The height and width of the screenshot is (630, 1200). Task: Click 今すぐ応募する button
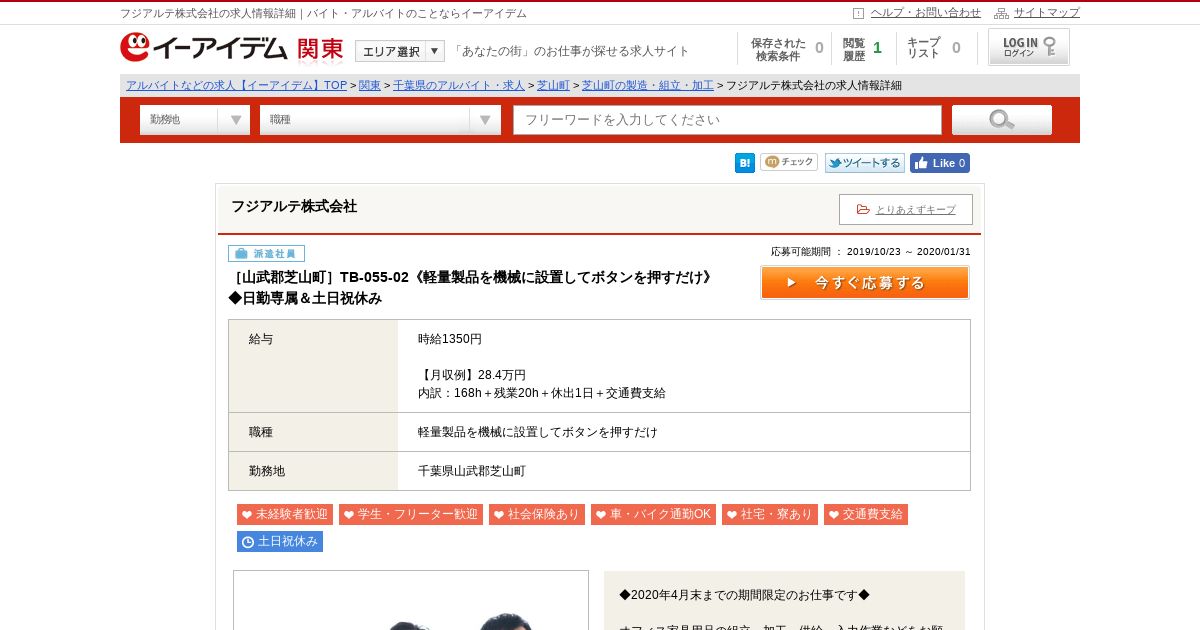point(865,283)
